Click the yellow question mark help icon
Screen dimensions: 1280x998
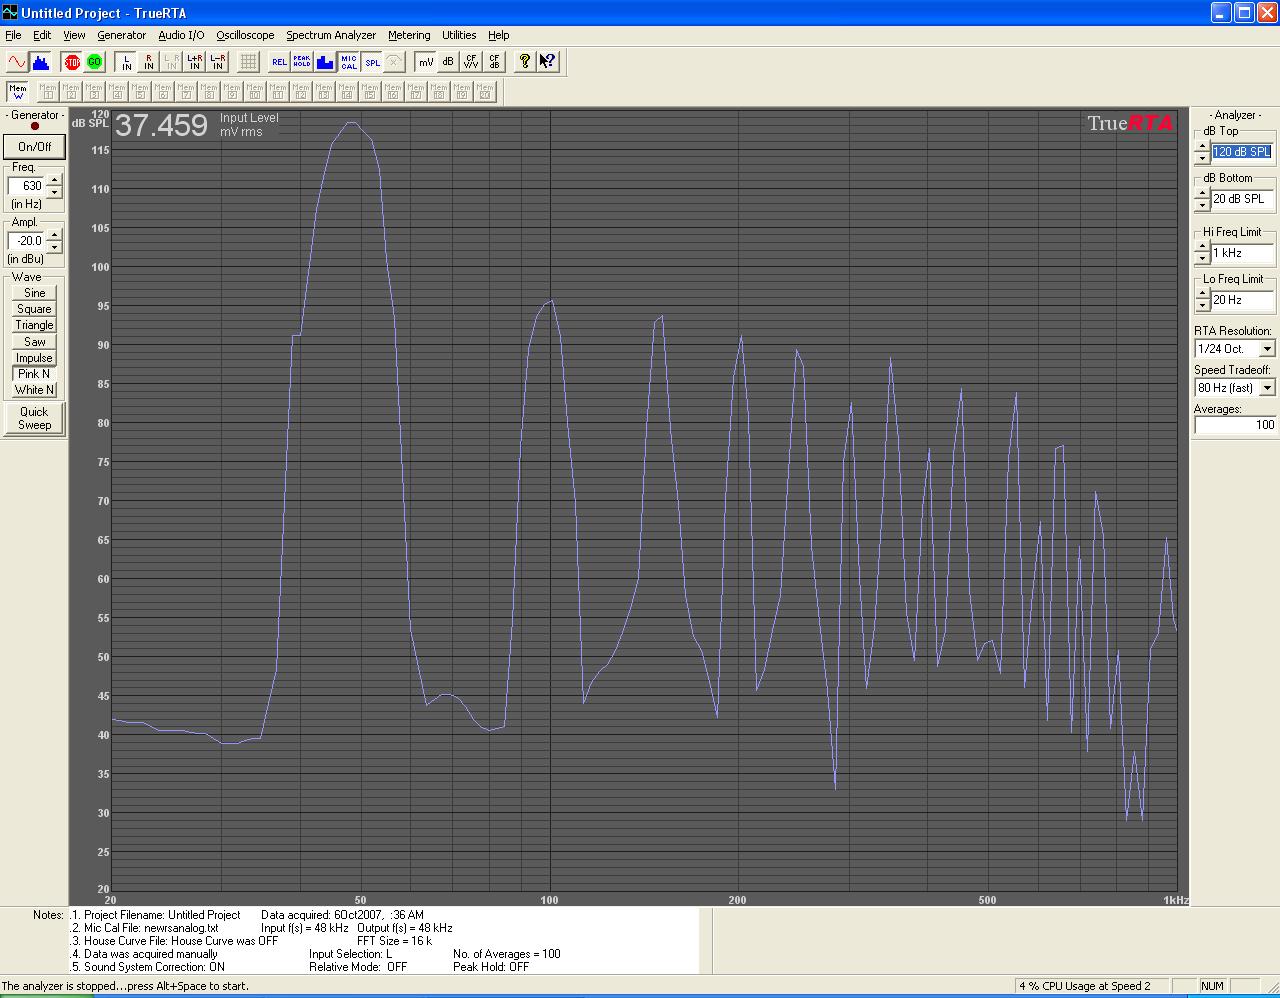pyautogui.click(x=524, y=62)
